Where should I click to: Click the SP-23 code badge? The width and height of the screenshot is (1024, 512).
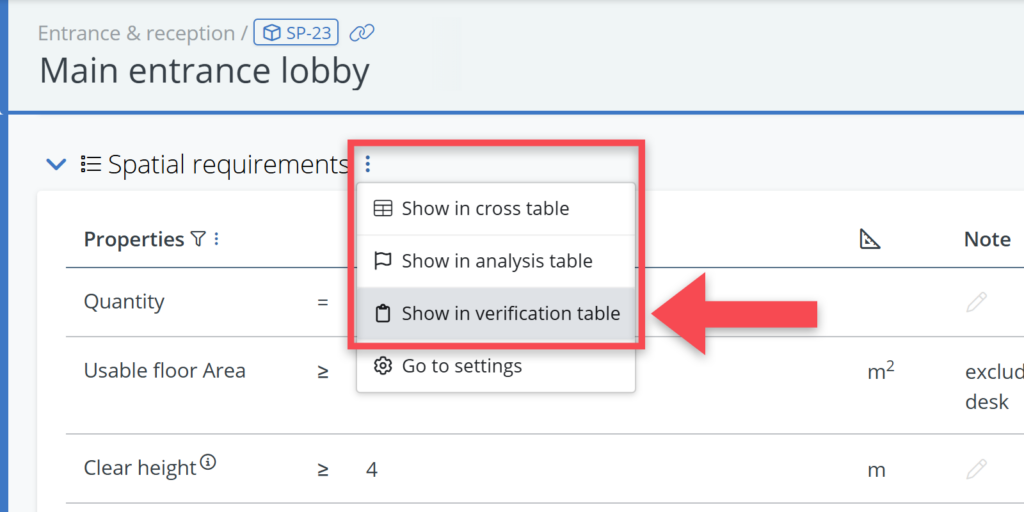click(296, 33)
